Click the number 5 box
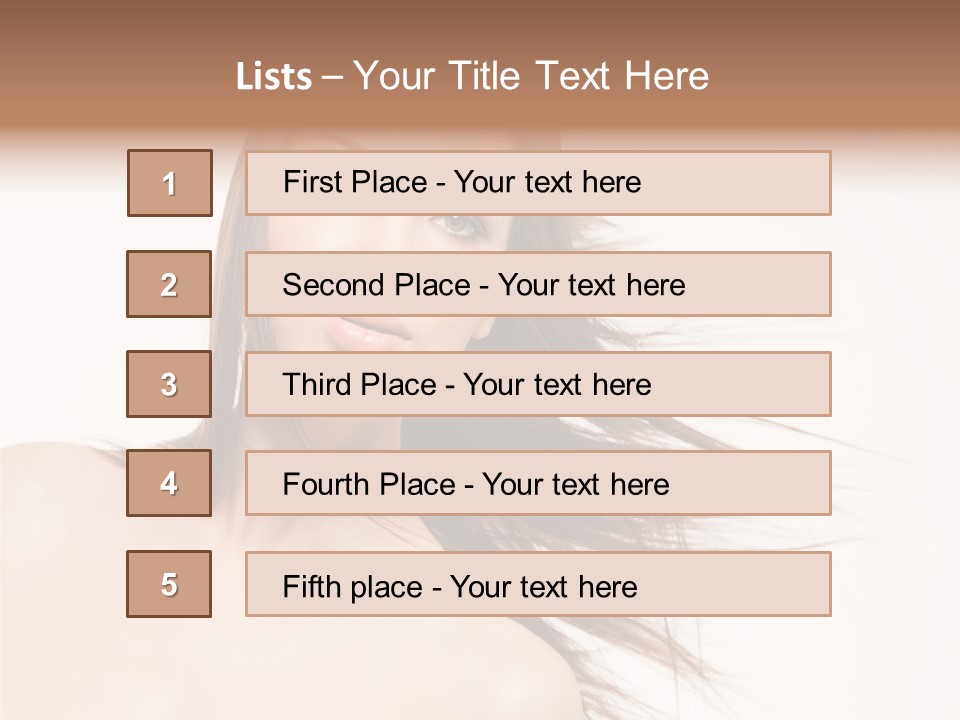The image size is (960, 720). (169, 584)
